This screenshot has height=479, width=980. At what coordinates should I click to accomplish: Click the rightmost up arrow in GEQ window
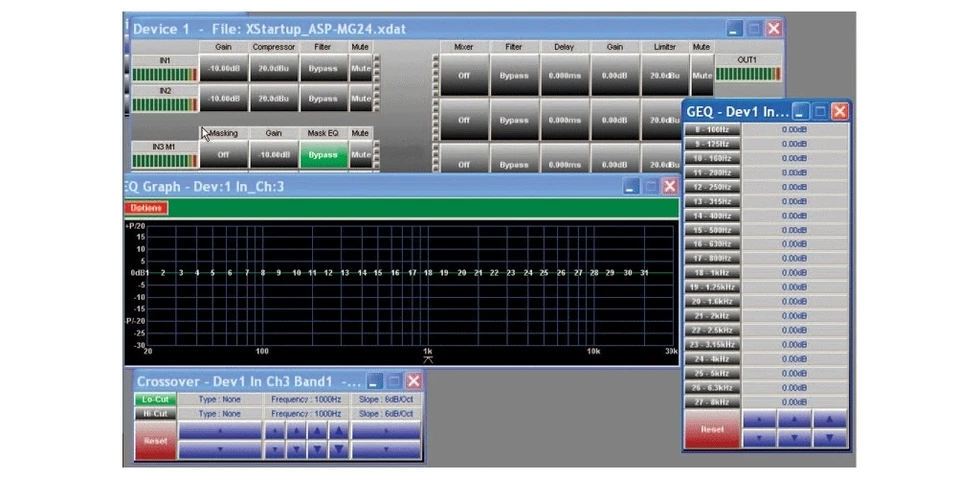click(830, 422)
